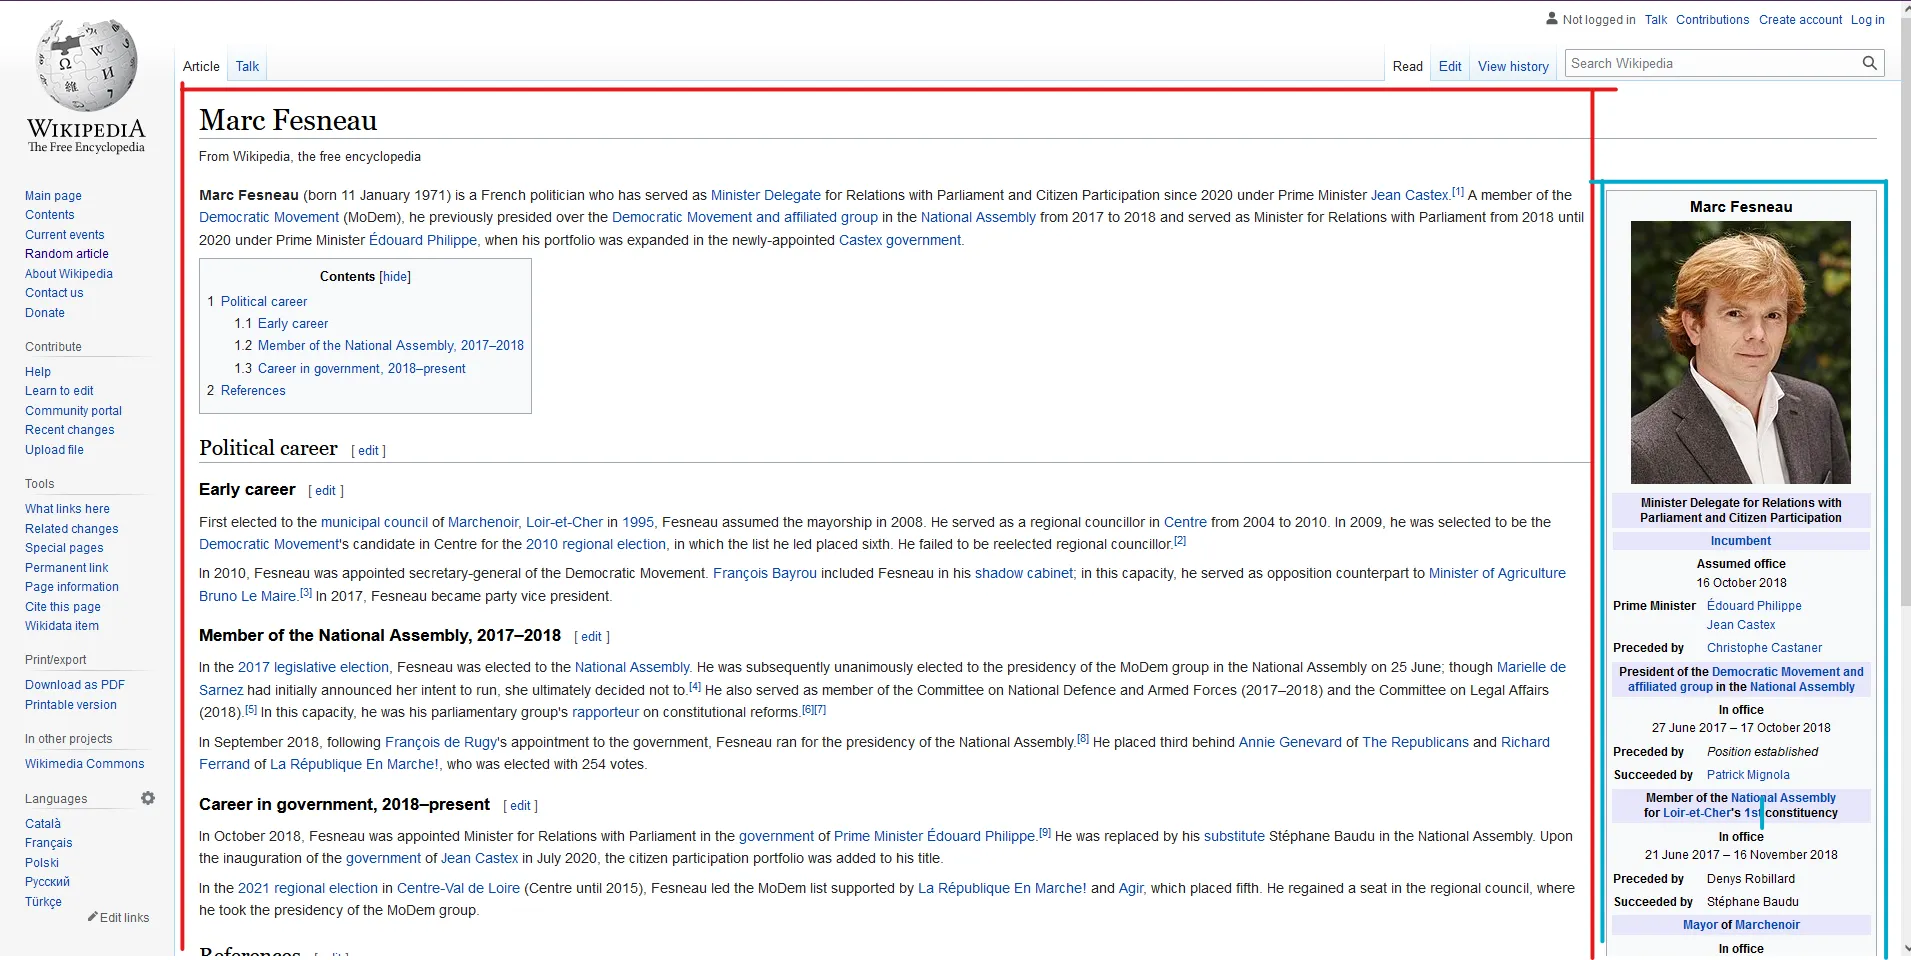Open a Random article
1911x960 pixels.
66,253
